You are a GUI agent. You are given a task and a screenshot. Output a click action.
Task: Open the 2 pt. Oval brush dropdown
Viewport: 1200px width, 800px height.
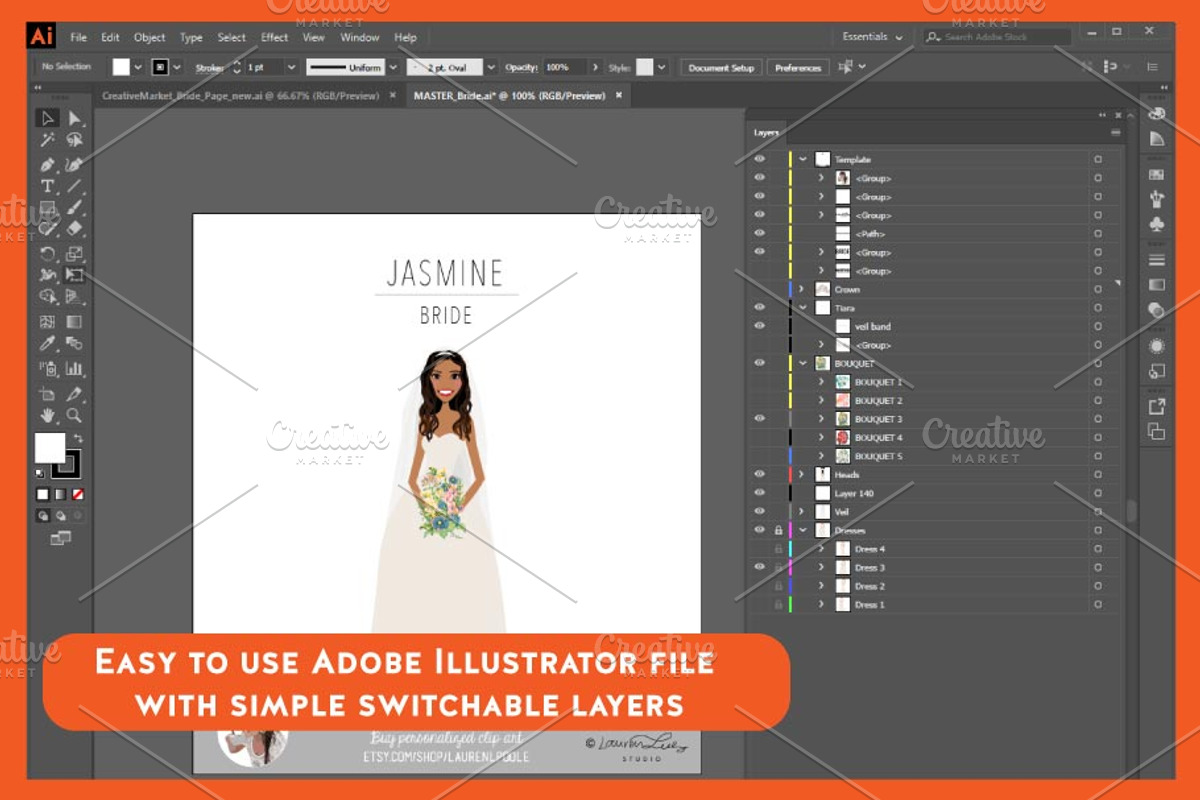491,67
